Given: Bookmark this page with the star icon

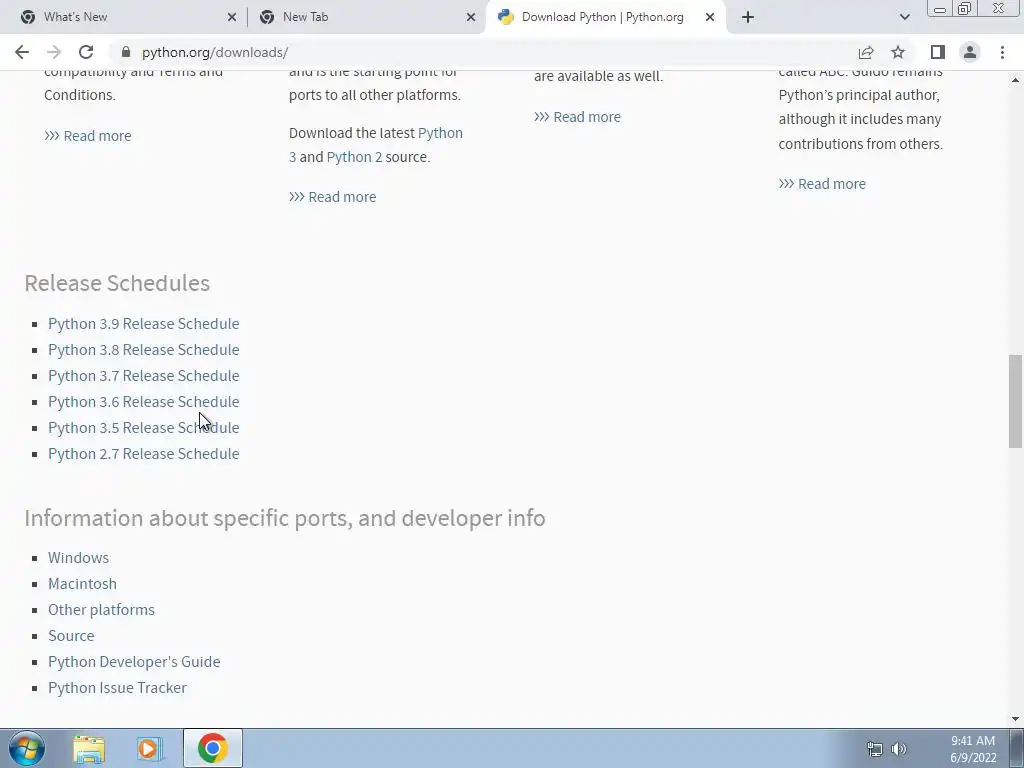Looking at the screenshot, I should [898, 52].
